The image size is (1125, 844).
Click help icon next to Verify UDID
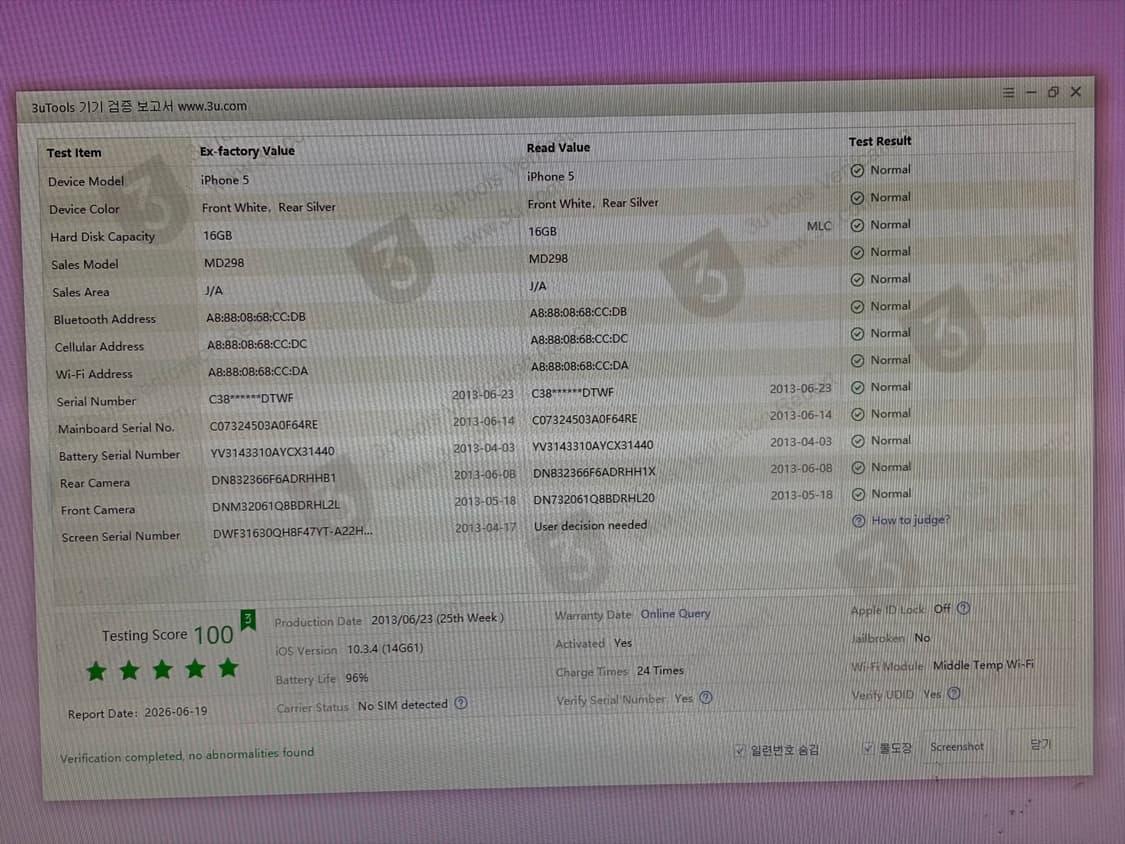(954, 693)
